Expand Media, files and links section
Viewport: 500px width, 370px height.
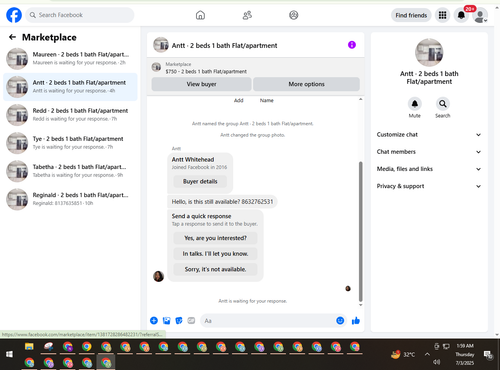429,169
